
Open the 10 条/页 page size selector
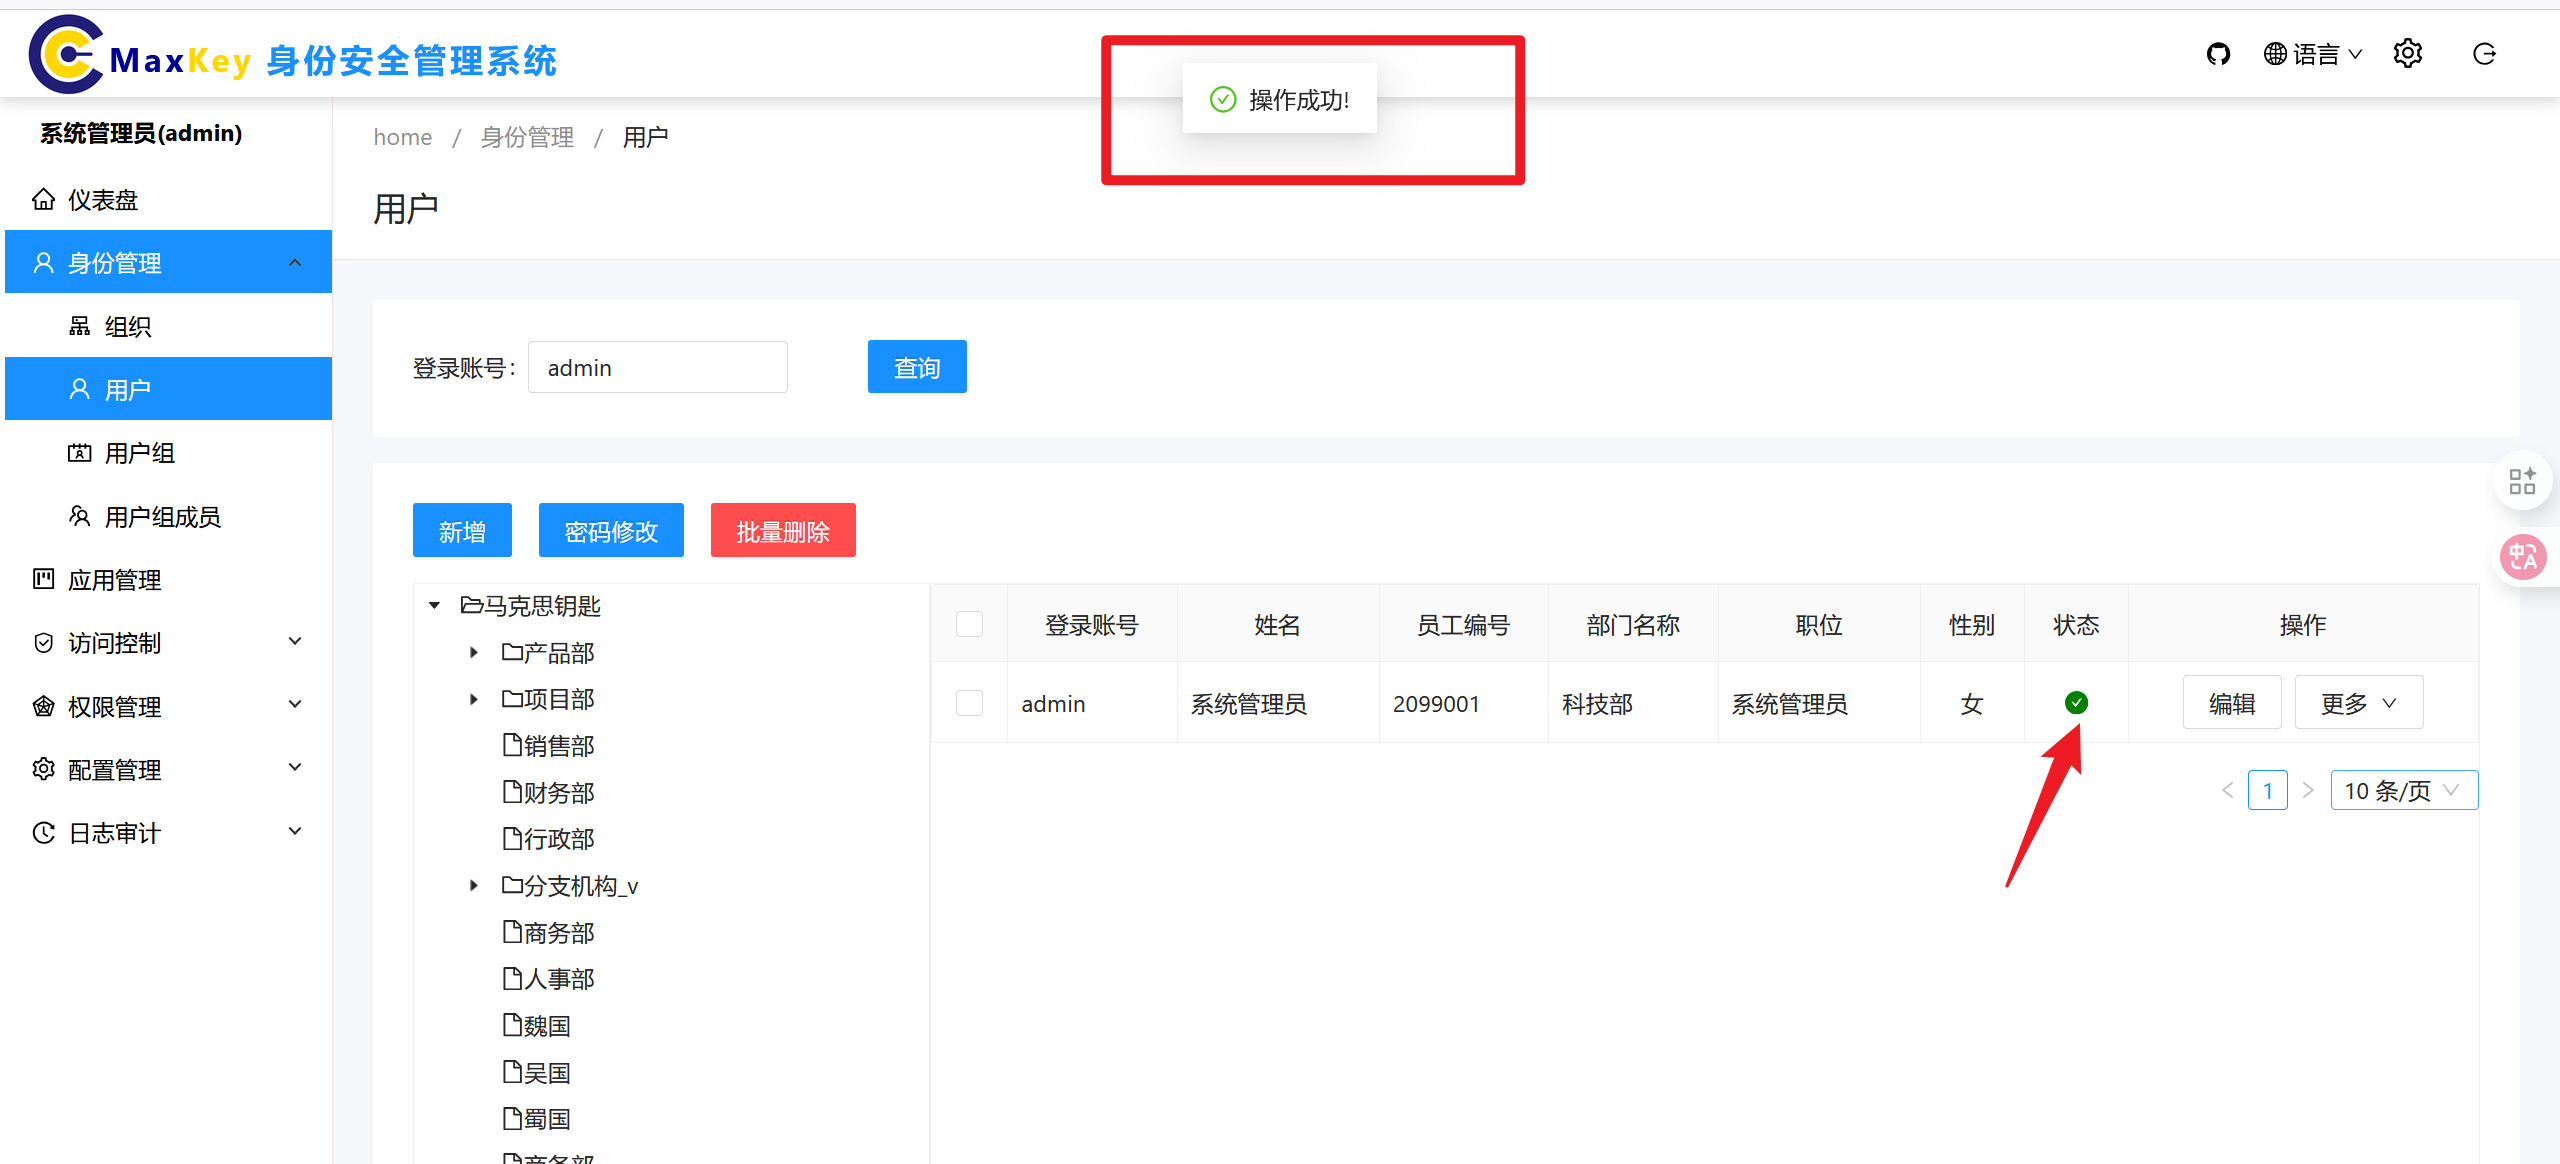[x=2403, y=791]
